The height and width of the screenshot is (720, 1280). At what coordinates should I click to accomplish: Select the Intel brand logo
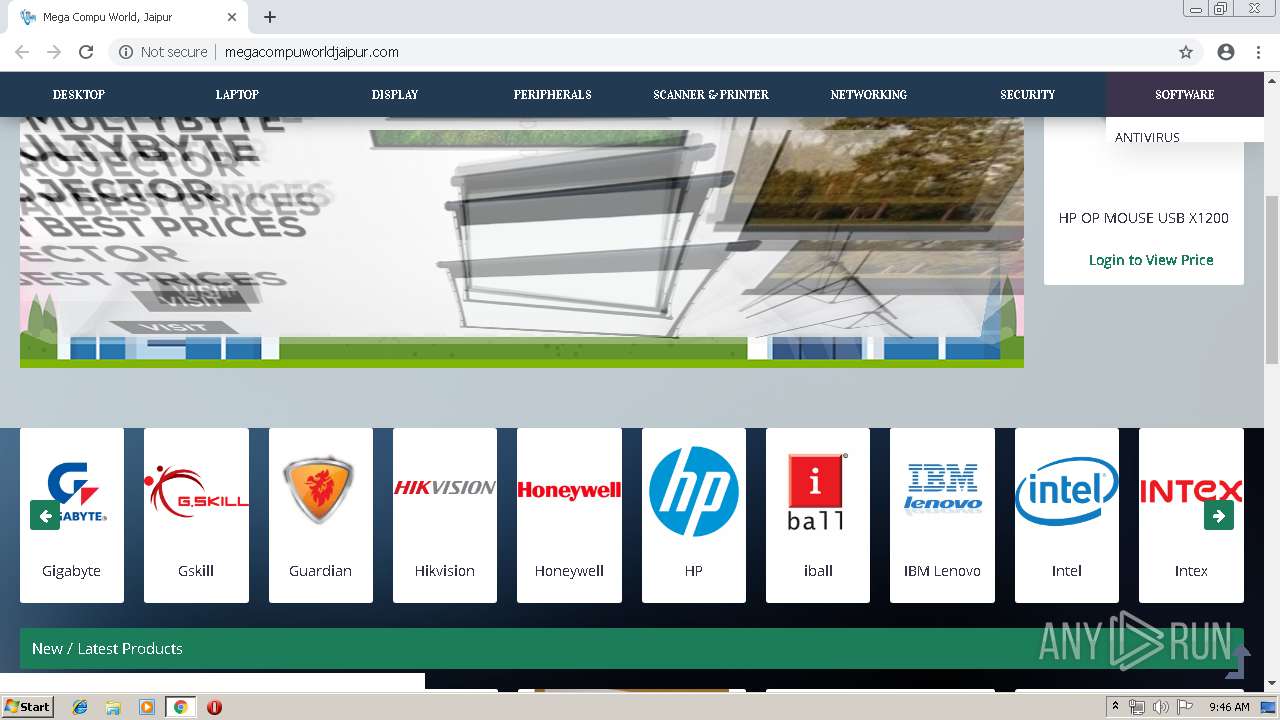(x=1067, y=491)
